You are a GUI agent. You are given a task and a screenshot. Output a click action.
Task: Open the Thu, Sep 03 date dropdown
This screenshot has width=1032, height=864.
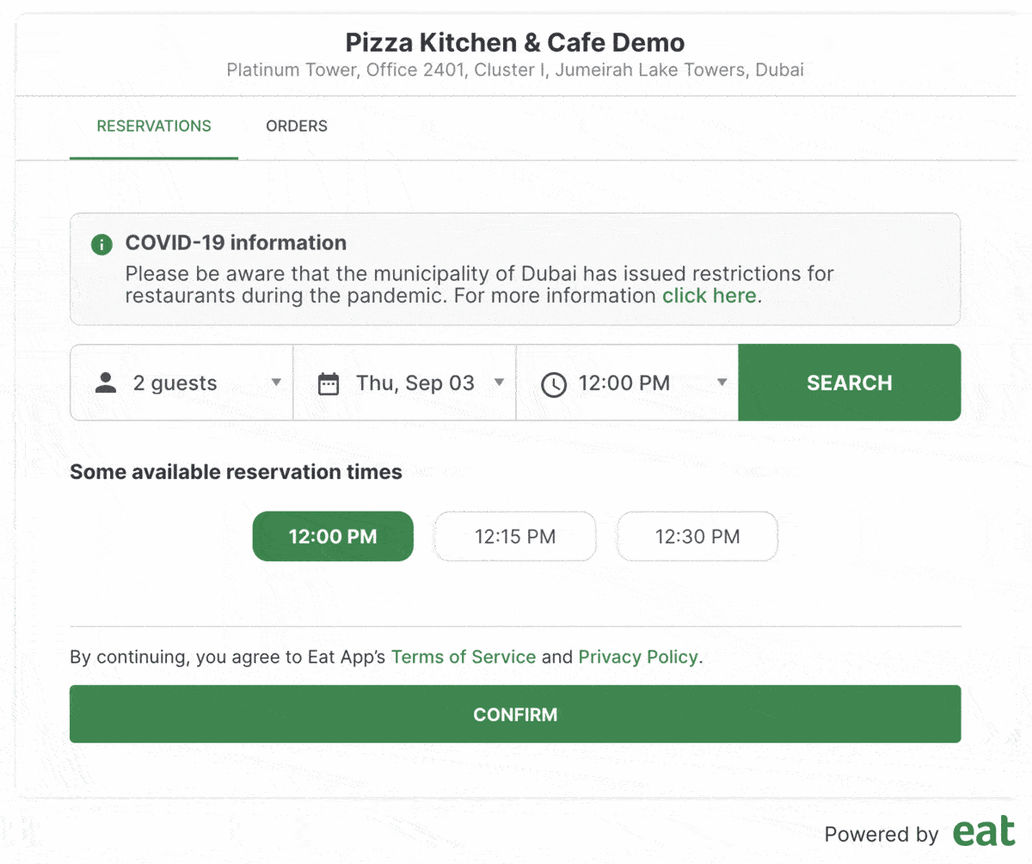tap(500, 382)
